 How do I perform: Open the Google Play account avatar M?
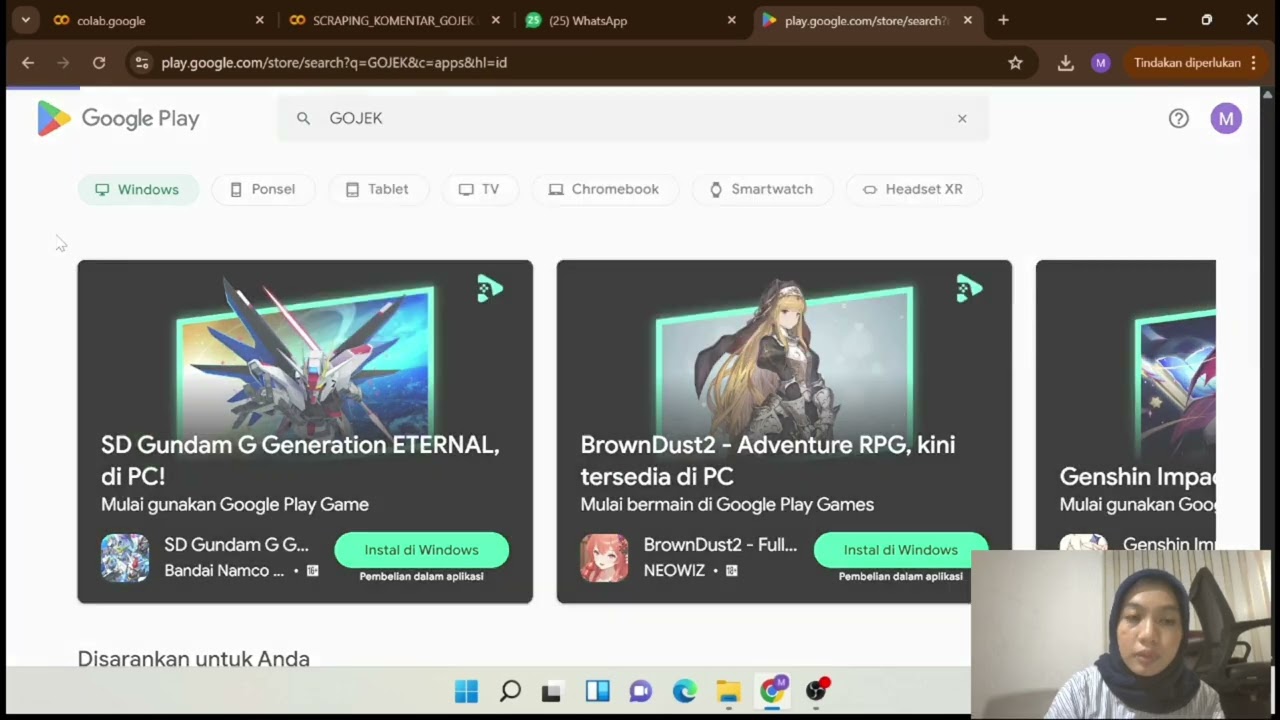click(1226, 118)
